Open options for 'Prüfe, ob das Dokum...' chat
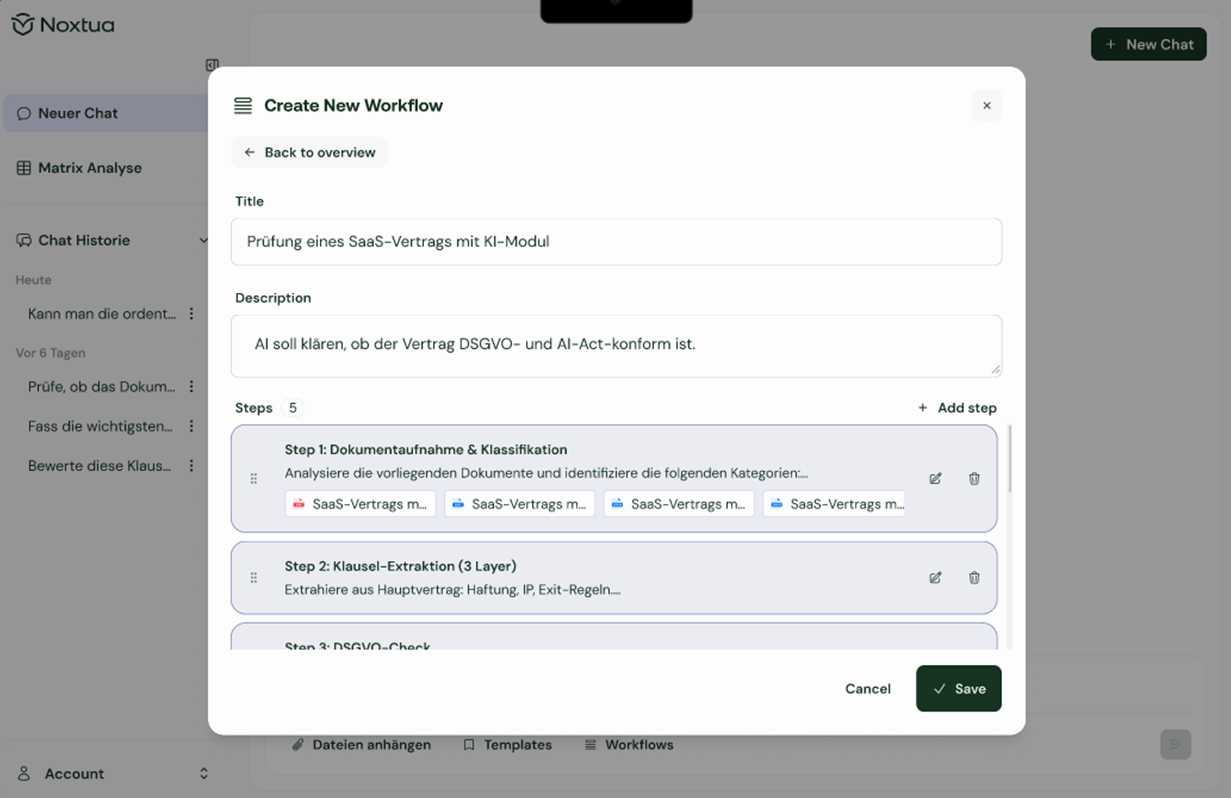The image size is (1231, 798). point(191,387)
